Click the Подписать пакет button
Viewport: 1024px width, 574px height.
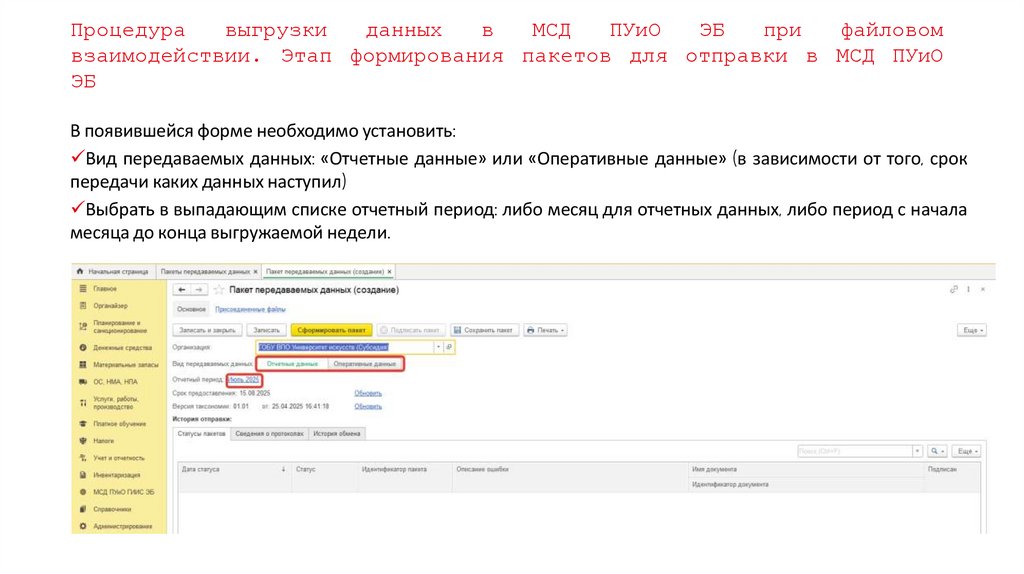click(411, 330)
